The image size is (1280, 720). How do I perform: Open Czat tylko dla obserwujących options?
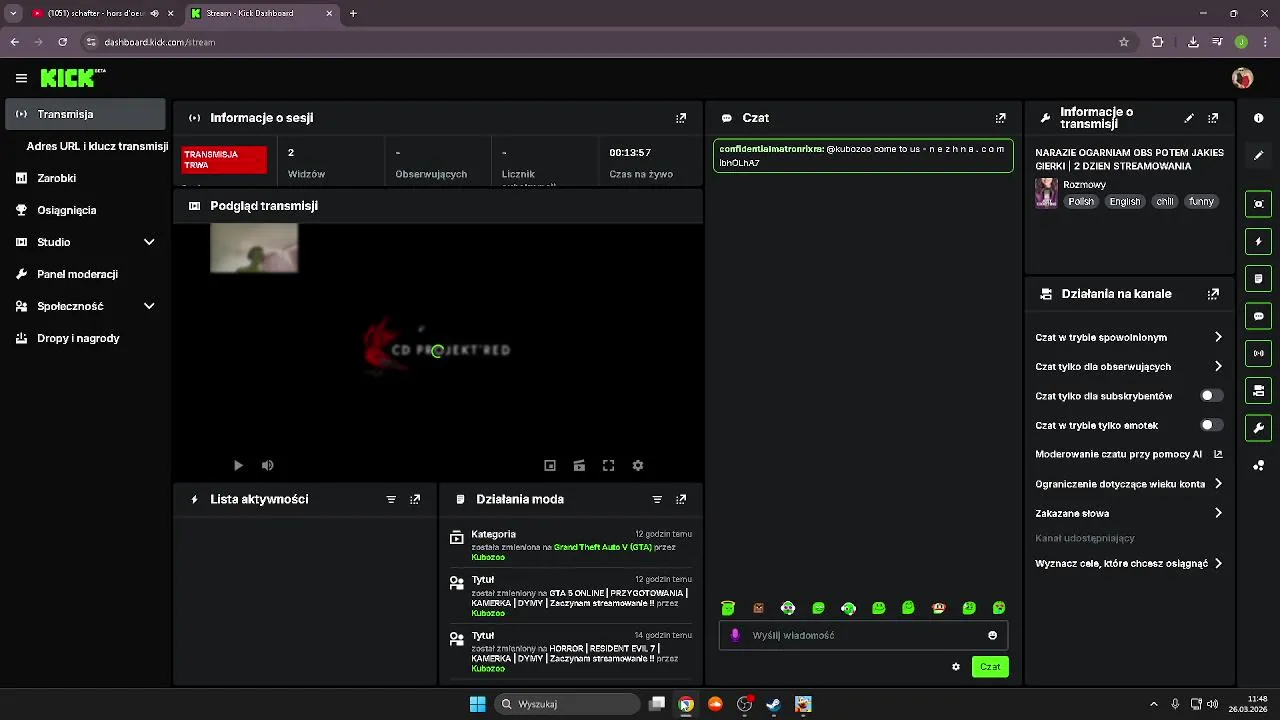1129,367
